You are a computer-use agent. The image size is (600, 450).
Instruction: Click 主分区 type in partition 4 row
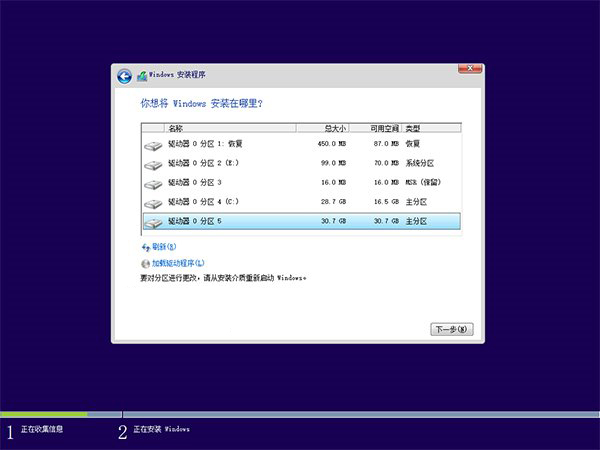click(416, 202)
